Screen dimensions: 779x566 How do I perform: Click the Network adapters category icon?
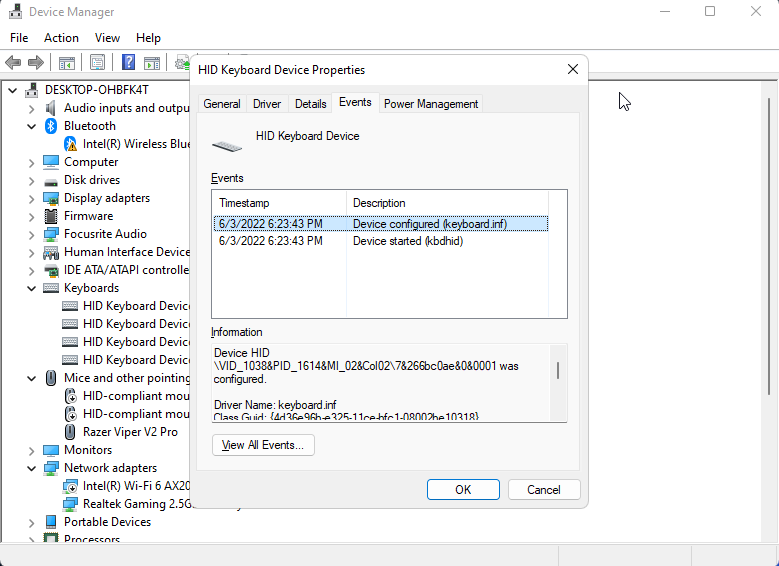pyautogui.click(x=51, y=468)
